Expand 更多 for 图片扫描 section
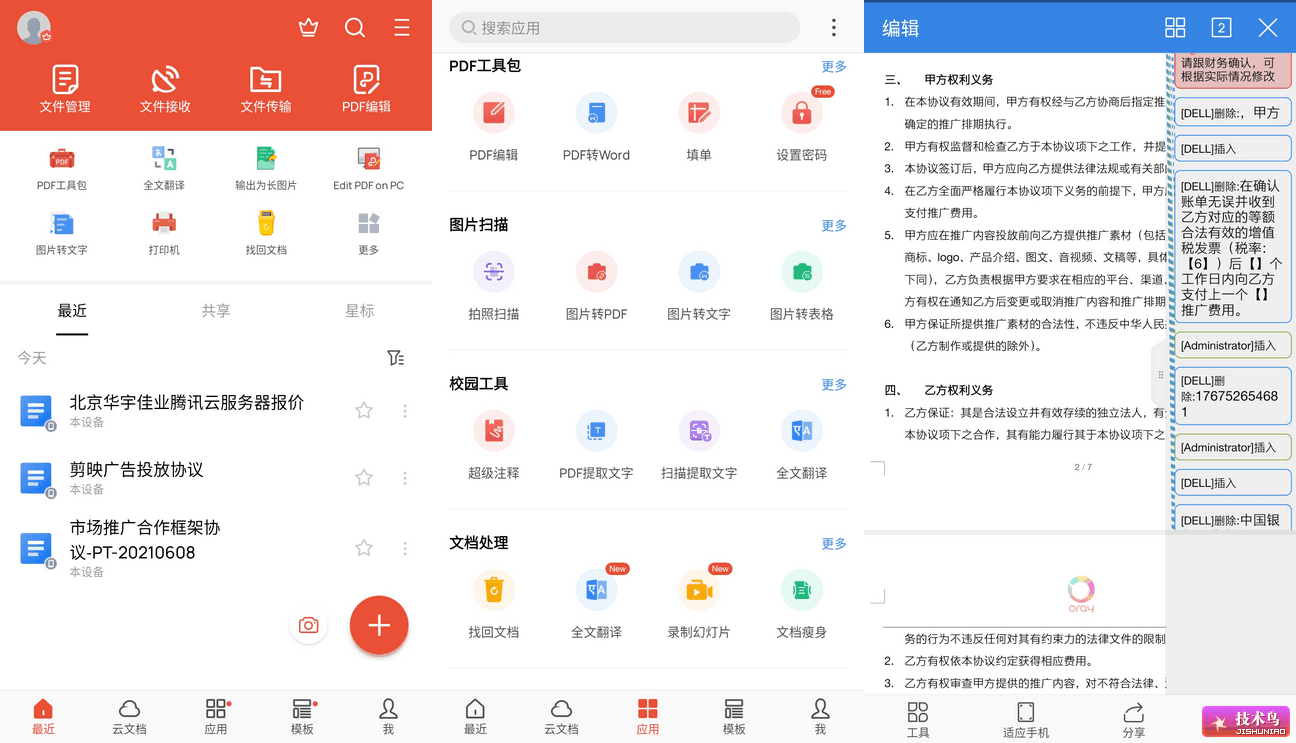The width and height of the screenshot is (1296, 743). (x=834, y=225)
